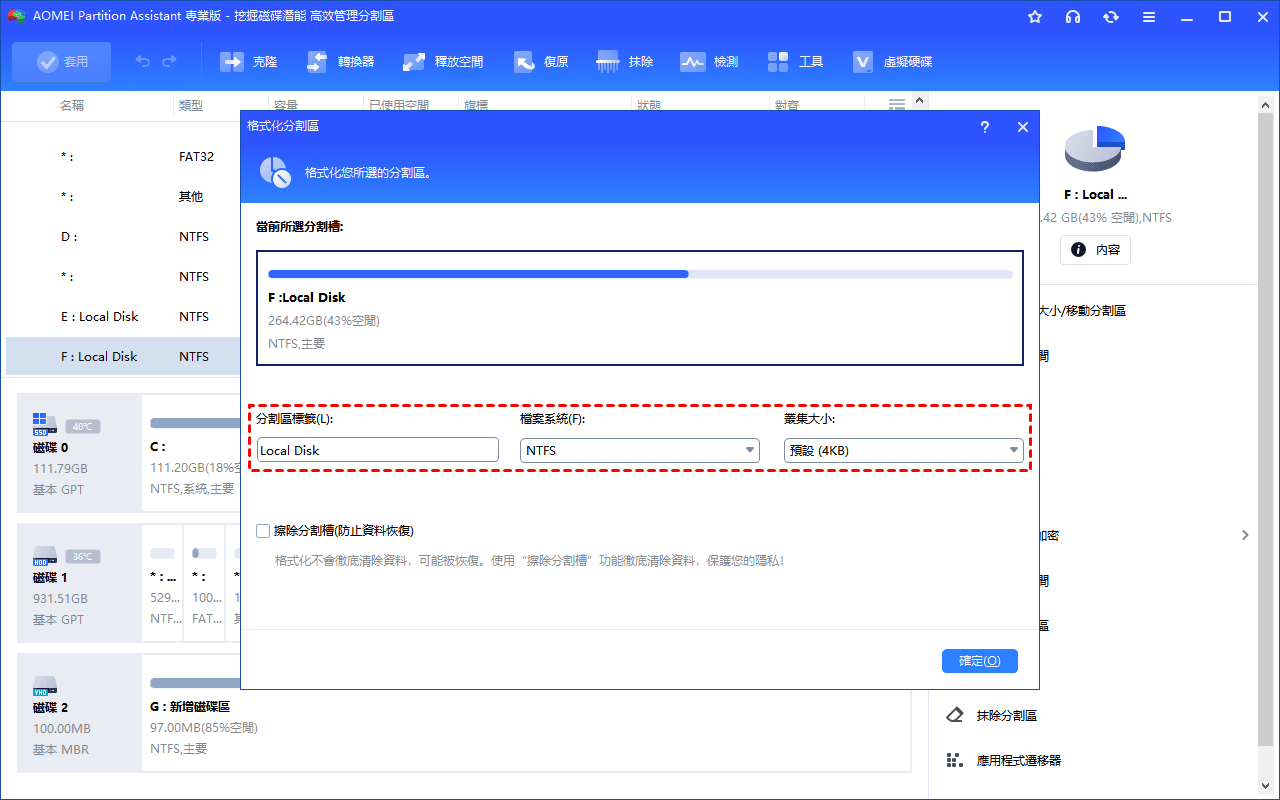Viewport: 1280px width, 800px height.
Task: Close the format partition dialog
Action: click(x=1022, y=127)
